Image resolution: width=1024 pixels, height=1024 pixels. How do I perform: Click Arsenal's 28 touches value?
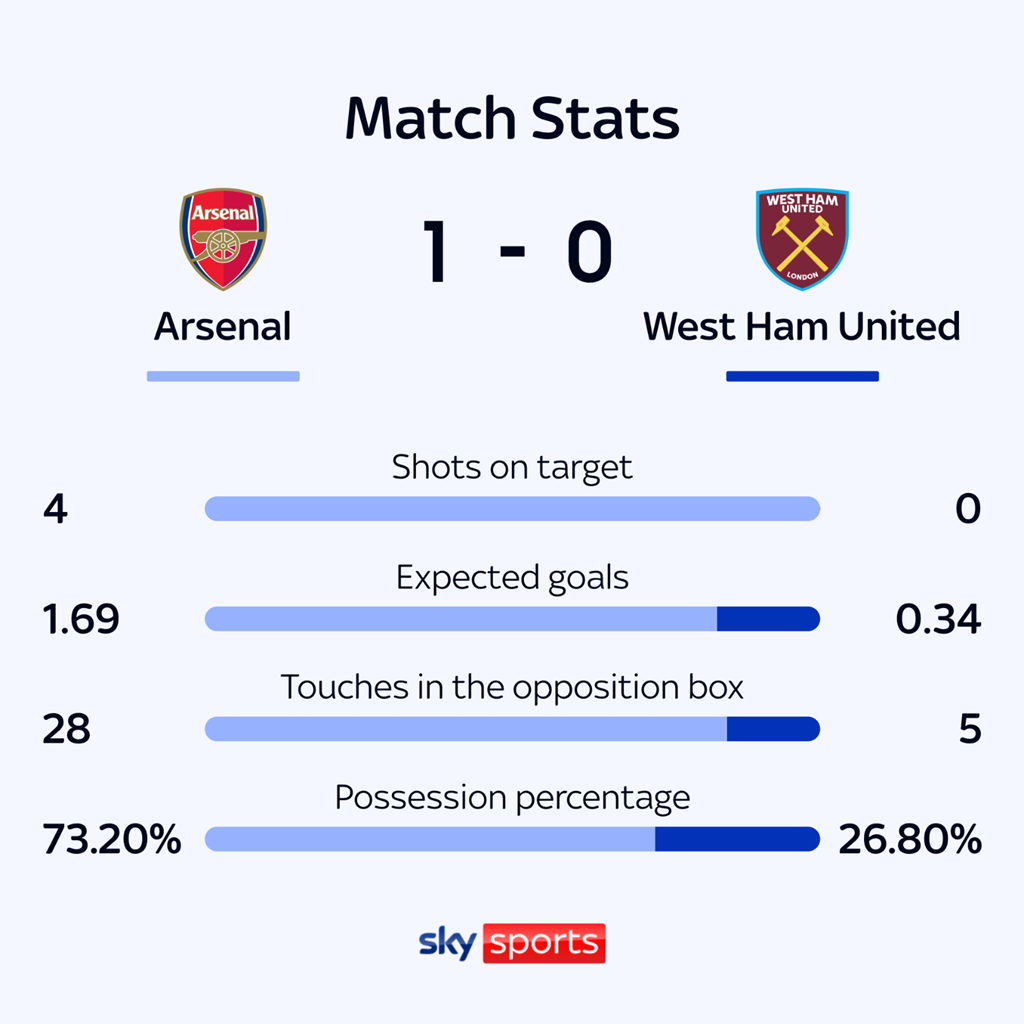66,730
